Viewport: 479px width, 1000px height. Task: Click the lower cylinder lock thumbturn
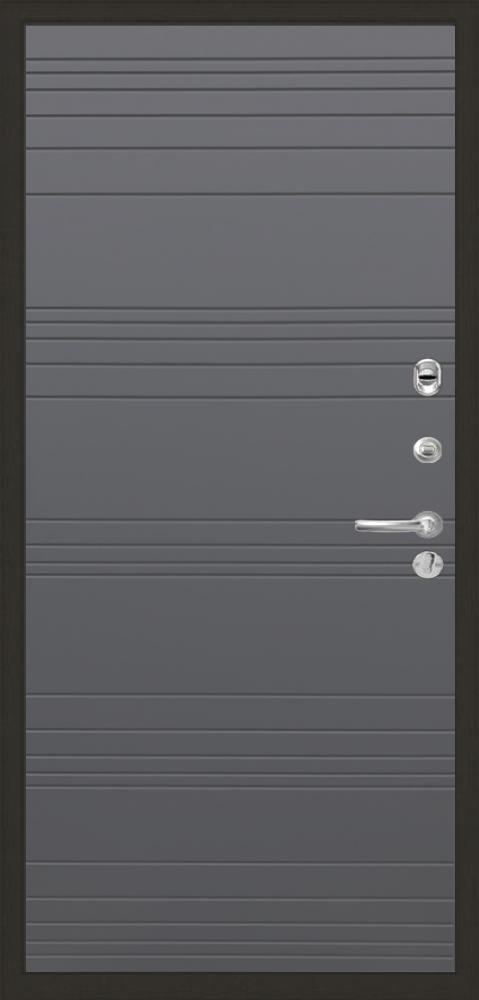pos(427,564)
